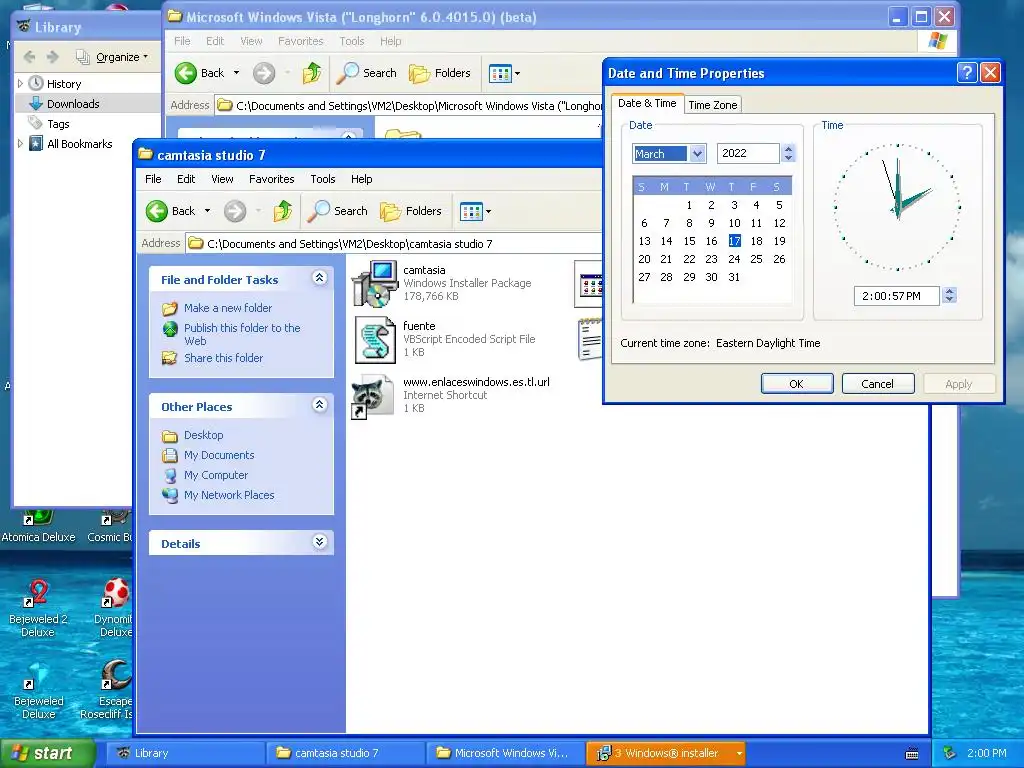Screen dimensions: 1024x768
Task: Select day 31 in the March calendar
Action: tap(734, 277)
